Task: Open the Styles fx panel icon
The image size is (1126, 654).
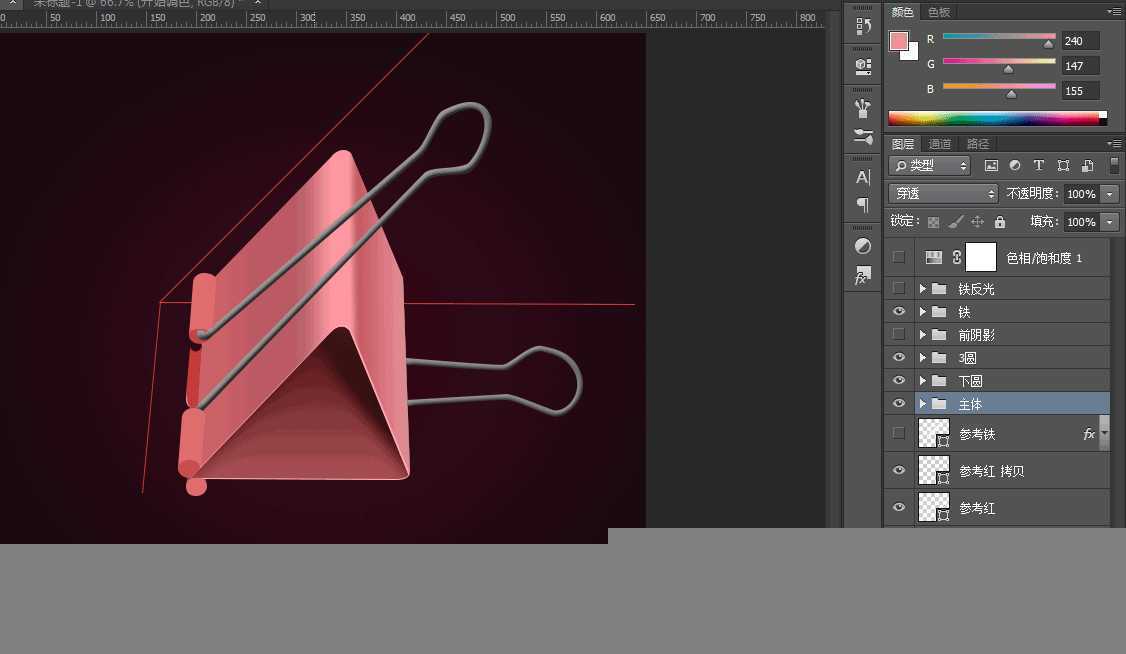Action: coord(863,276)
